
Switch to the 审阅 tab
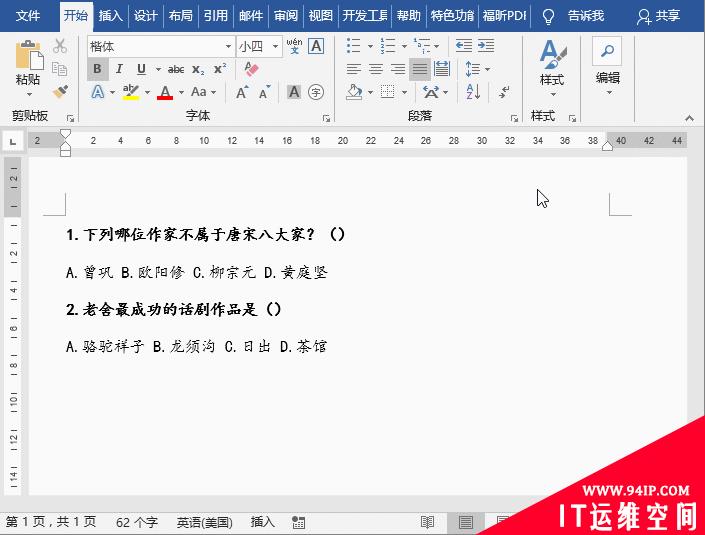(286, 16)
